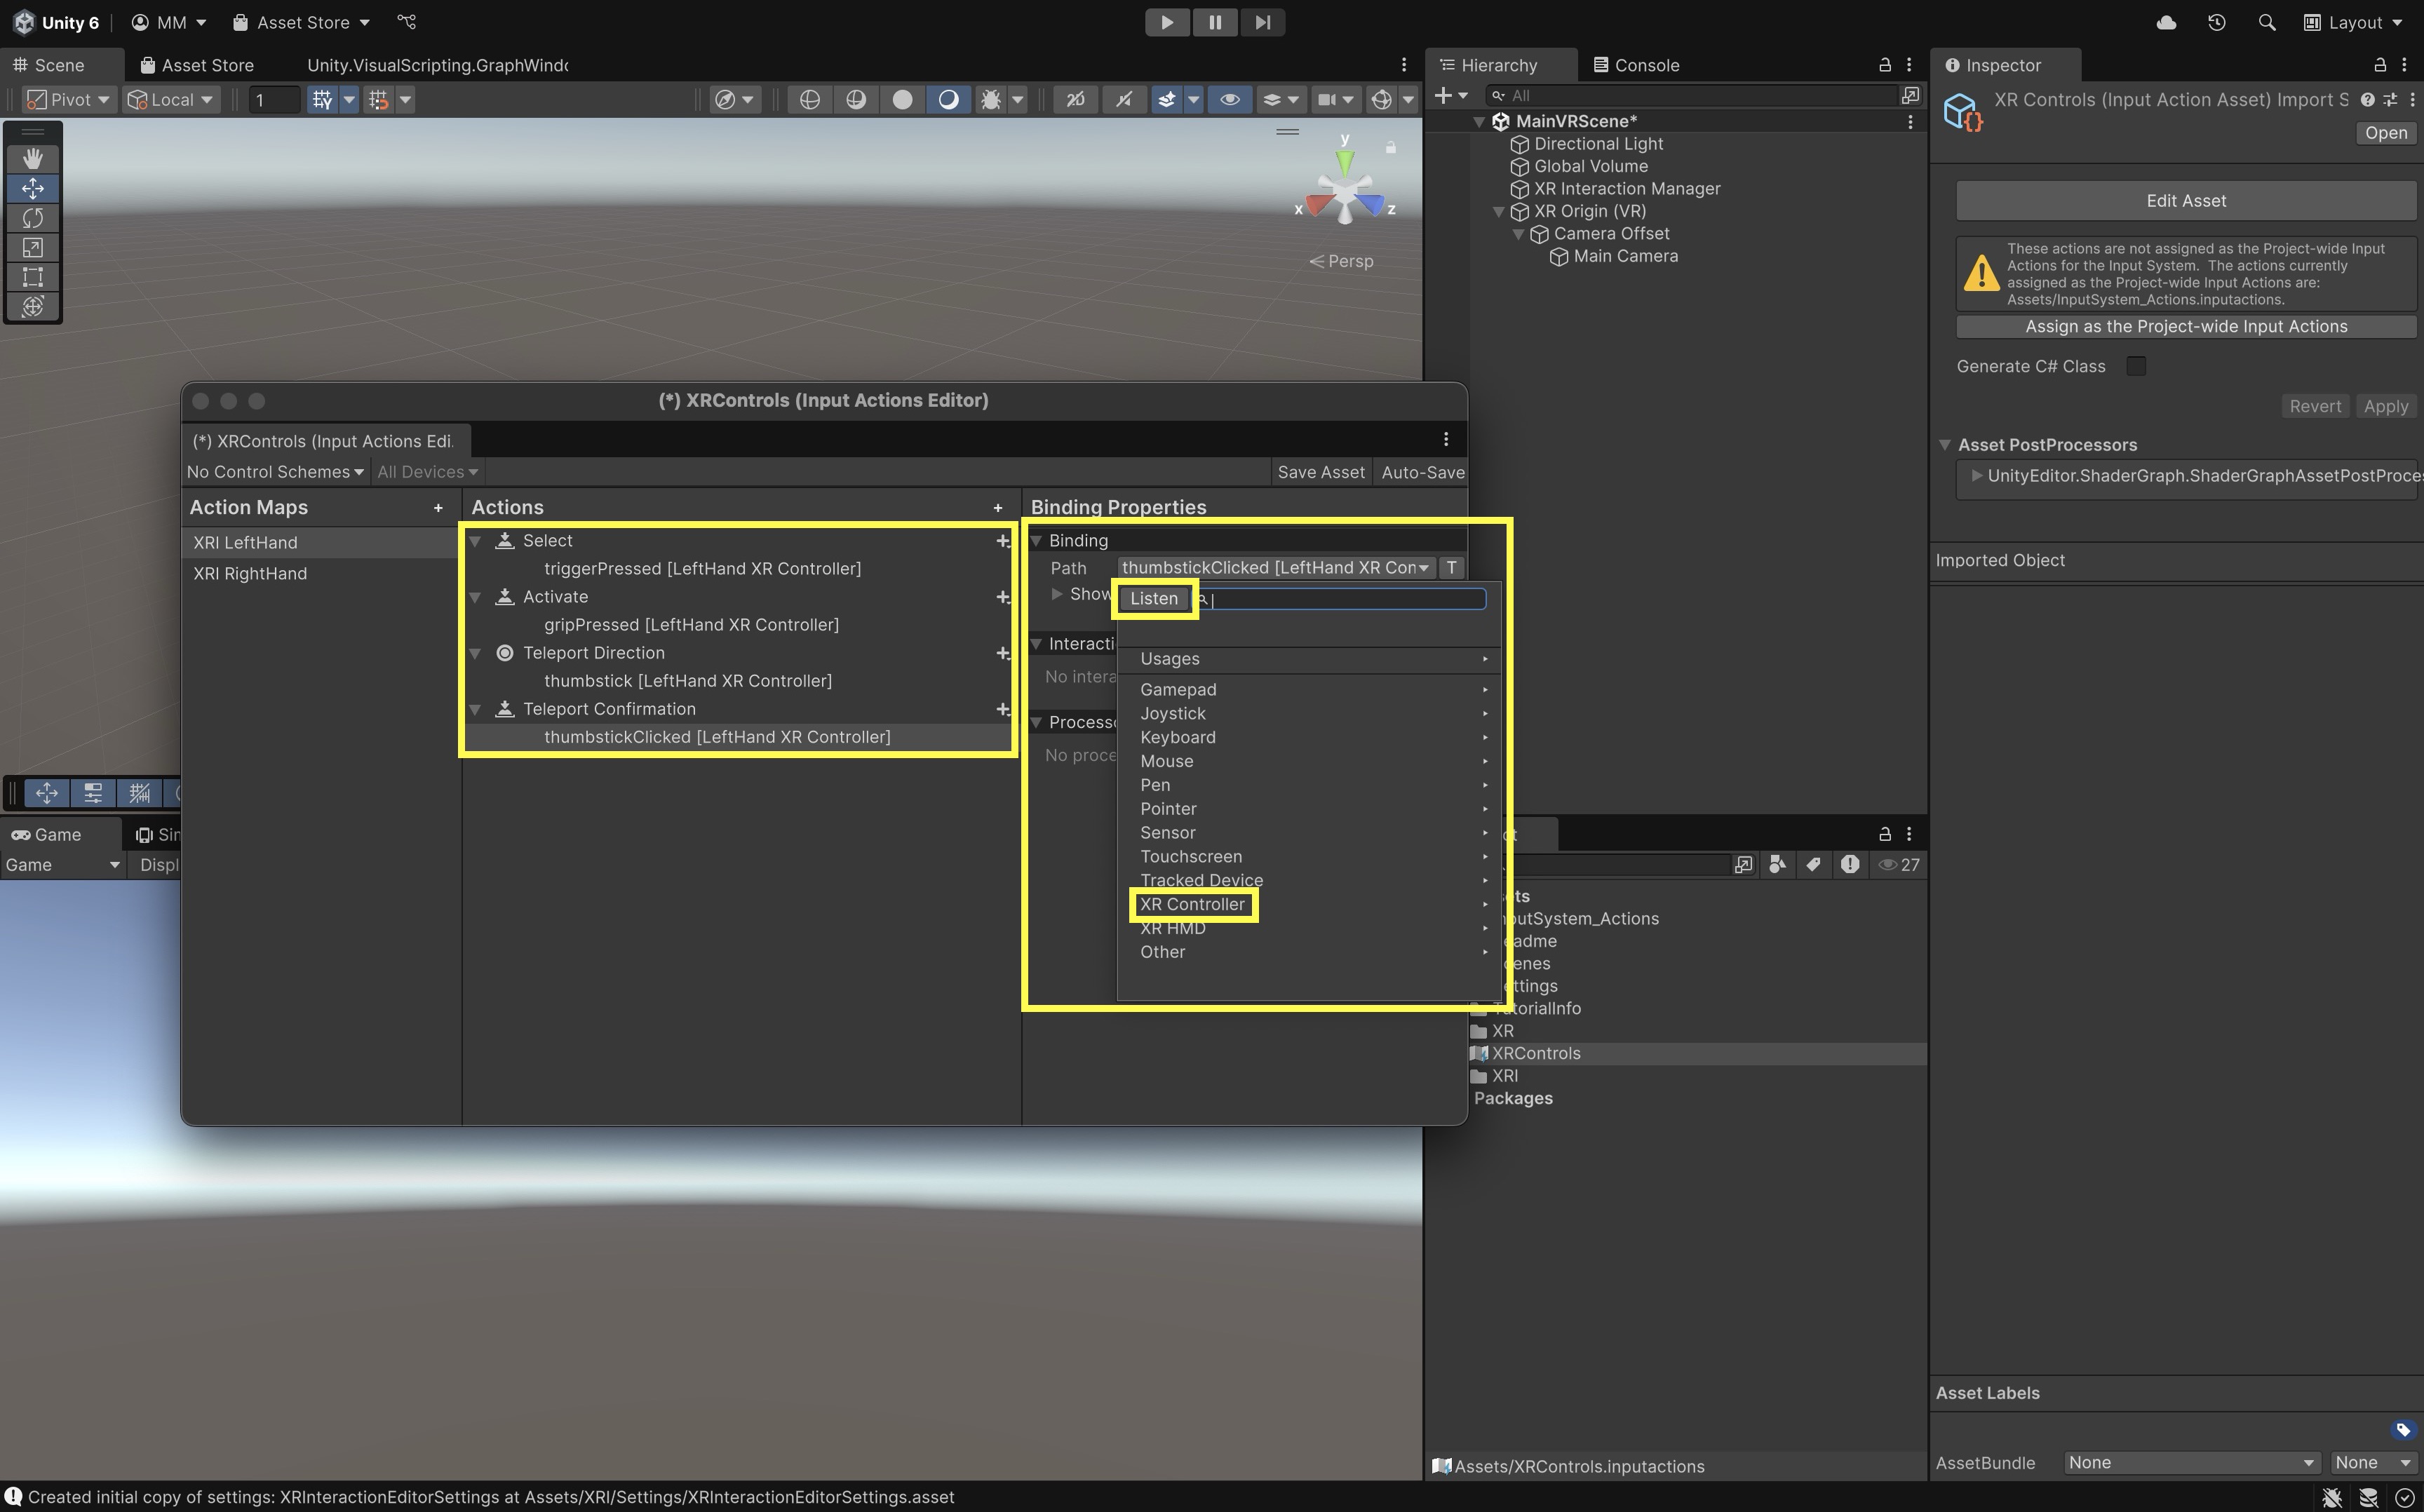
Task: Collapse the XR Origin (VR) hierarchy item
Action: pyautogui.click(x=1498, y=212)
